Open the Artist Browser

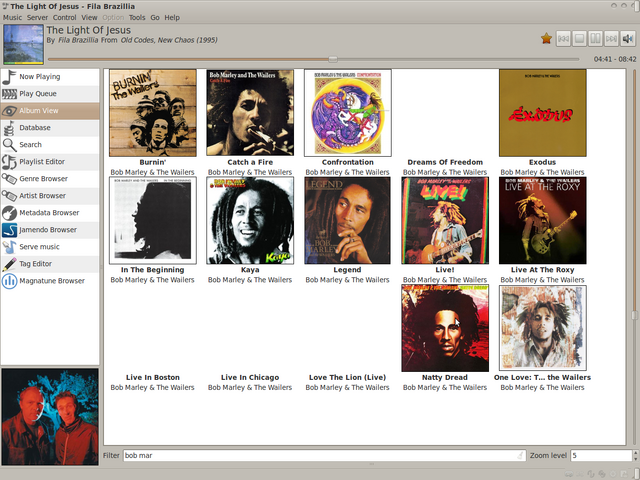tap(50, 196)
